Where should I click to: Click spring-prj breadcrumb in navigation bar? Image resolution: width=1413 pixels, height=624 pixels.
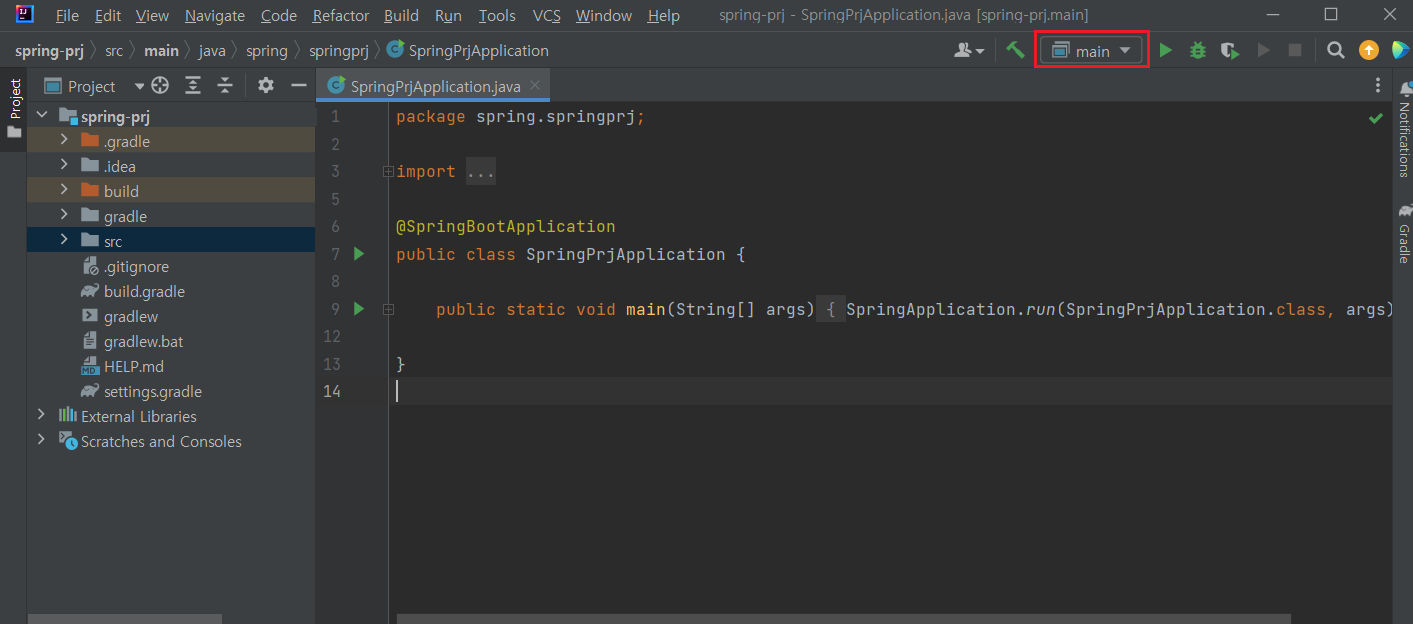(x=49, y=50)
